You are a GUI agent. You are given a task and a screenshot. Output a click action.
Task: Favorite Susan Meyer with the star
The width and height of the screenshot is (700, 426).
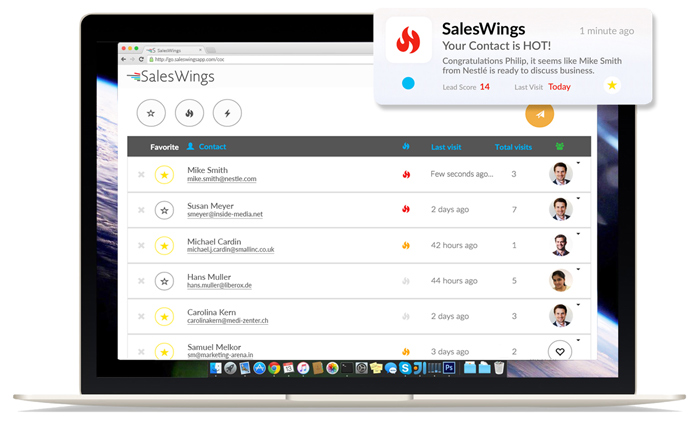(164, 210)
